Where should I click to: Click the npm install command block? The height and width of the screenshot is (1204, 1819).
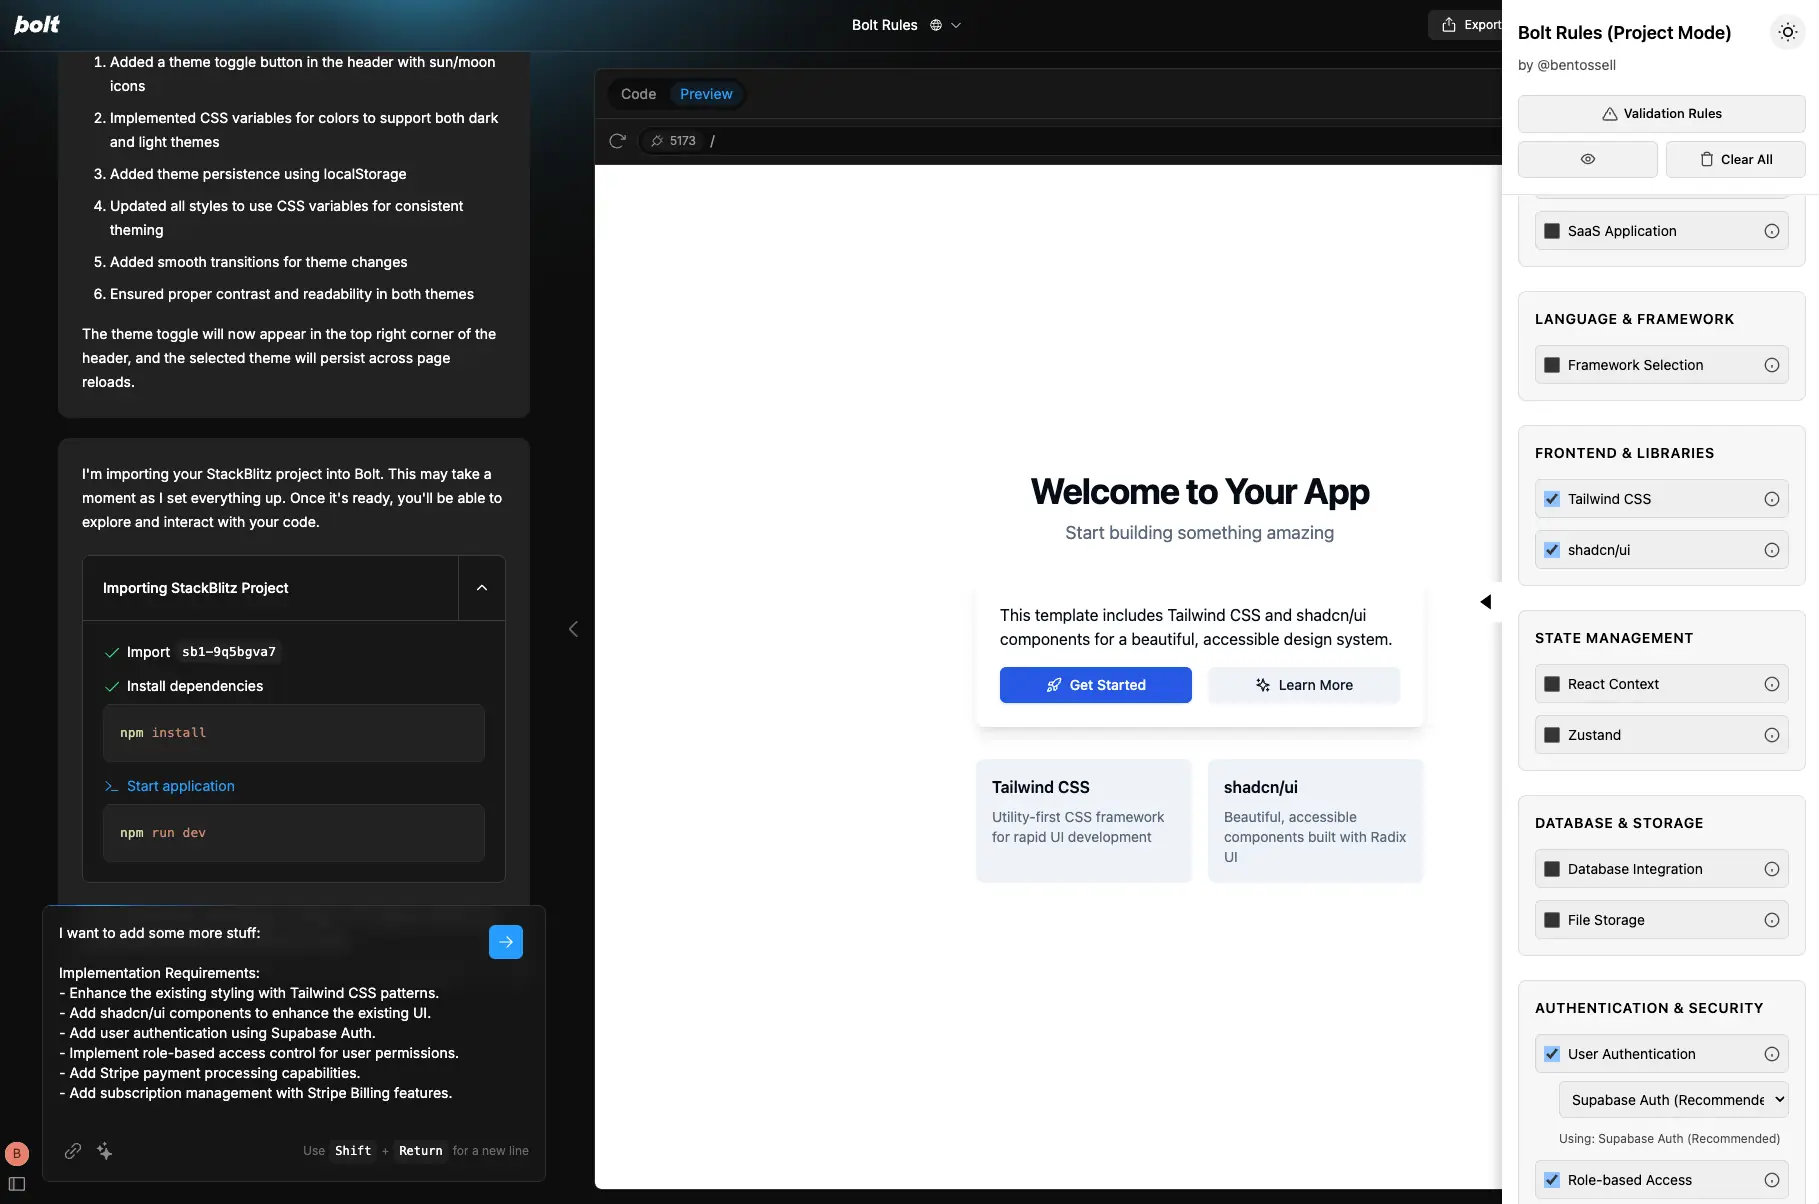(294, 733)
